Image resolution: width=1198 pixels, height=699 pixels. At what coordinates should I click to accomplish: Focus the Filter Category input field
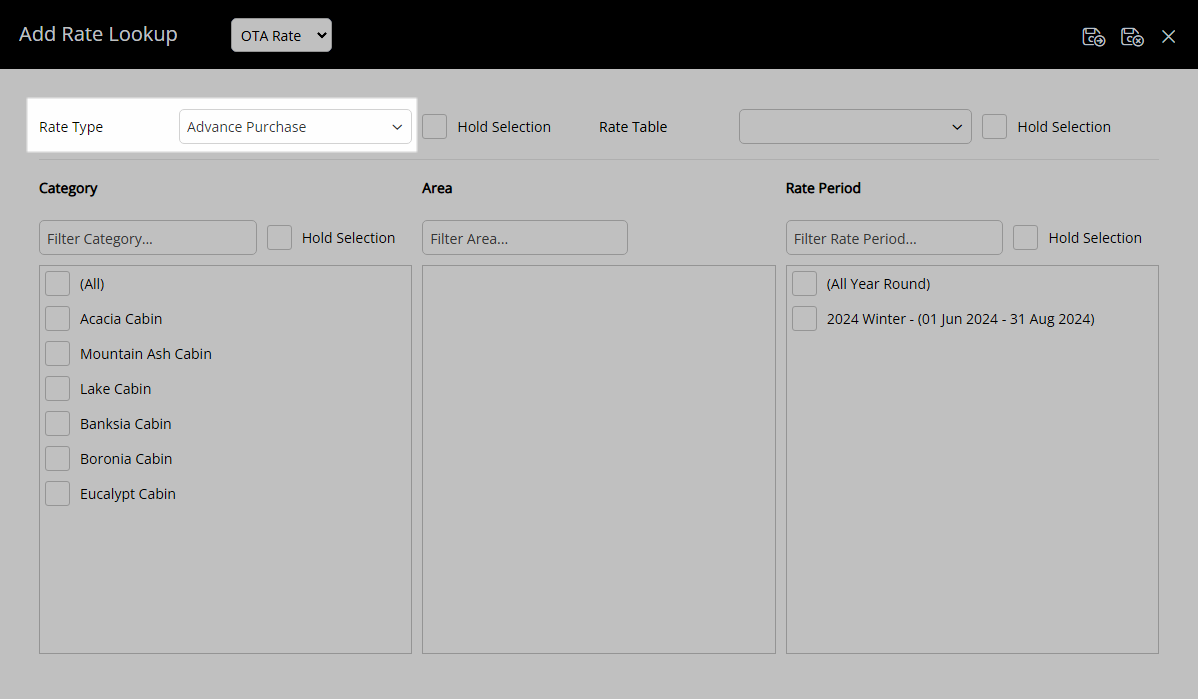(x=147, y=238)
